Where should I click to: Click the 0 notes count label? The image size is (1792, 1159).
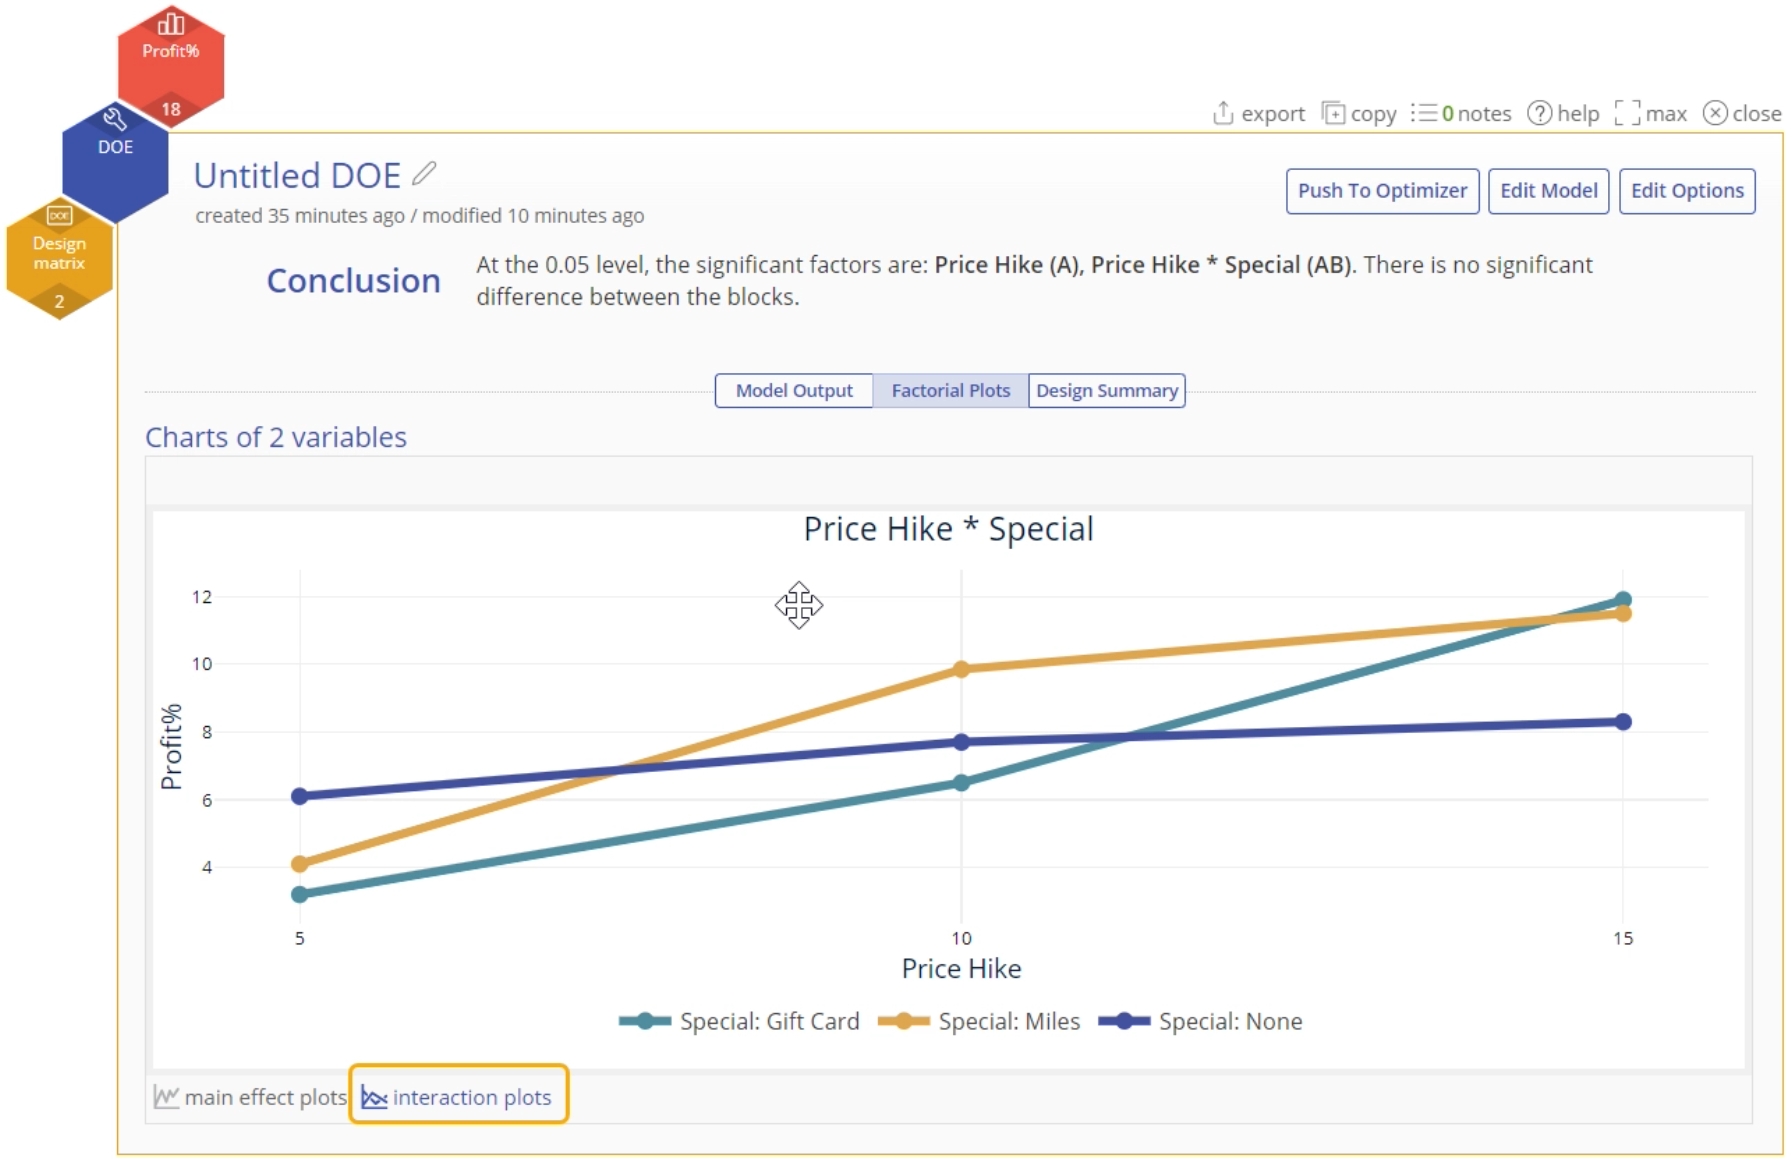pos(1477,113)
